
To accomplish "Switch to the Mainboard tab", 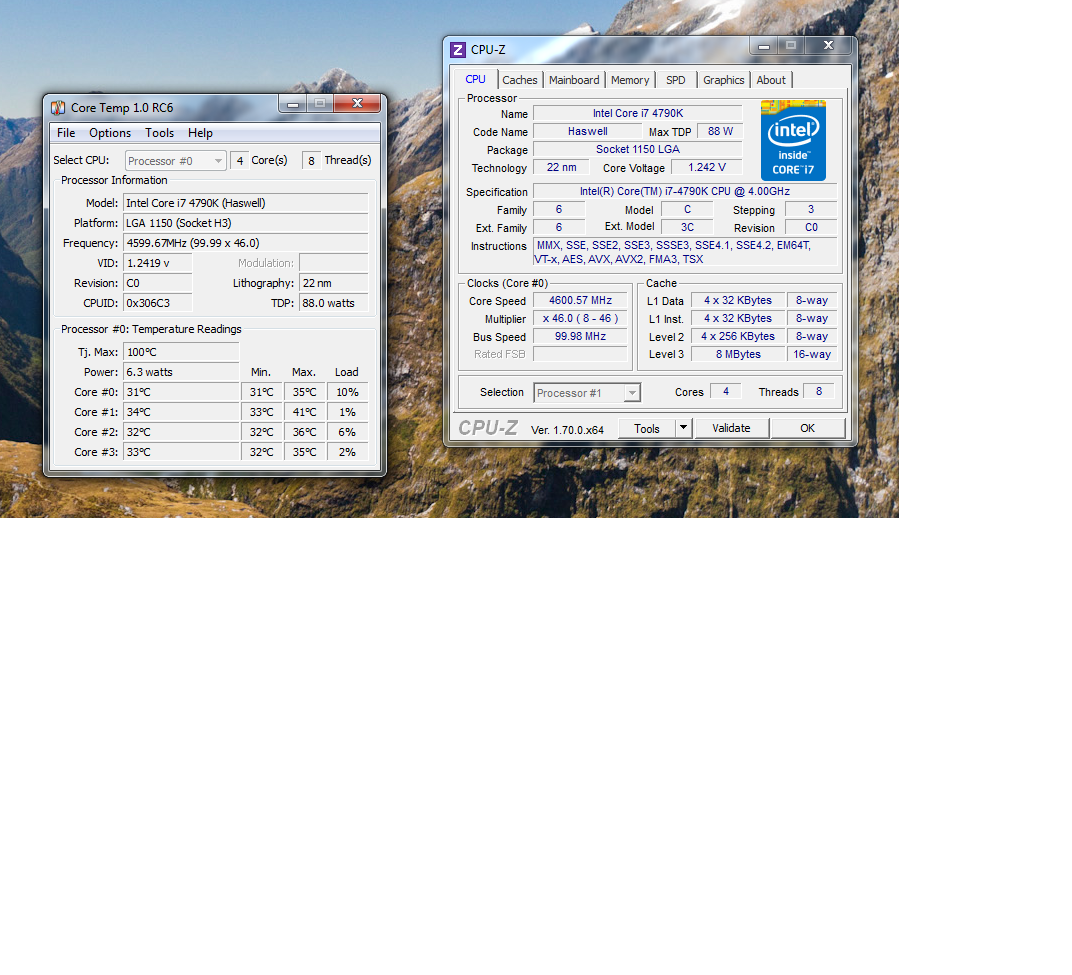I will pyautogui.click(x=574, y=80).
